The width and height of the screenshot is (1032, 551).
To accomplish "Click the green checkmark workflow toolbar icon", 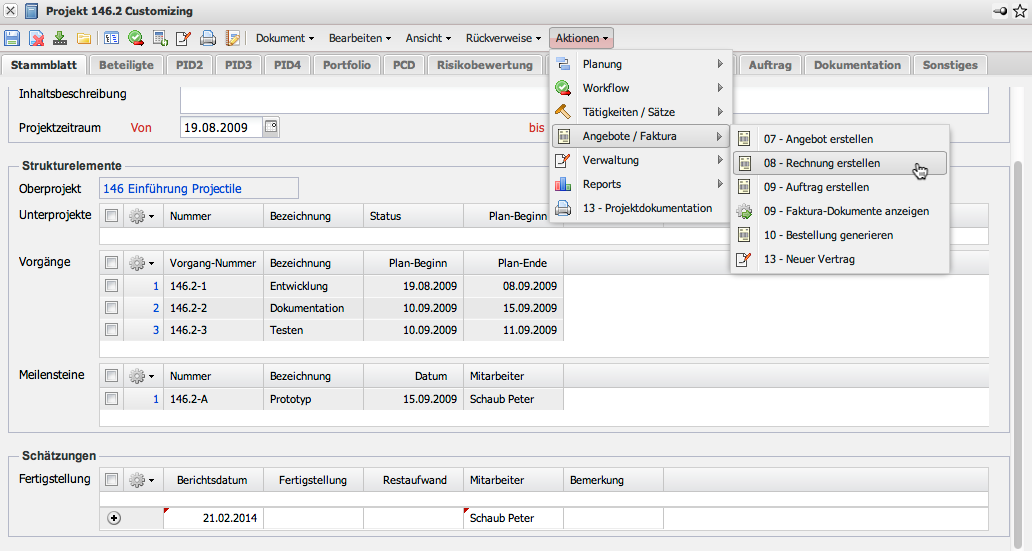I will pos(135,39).
